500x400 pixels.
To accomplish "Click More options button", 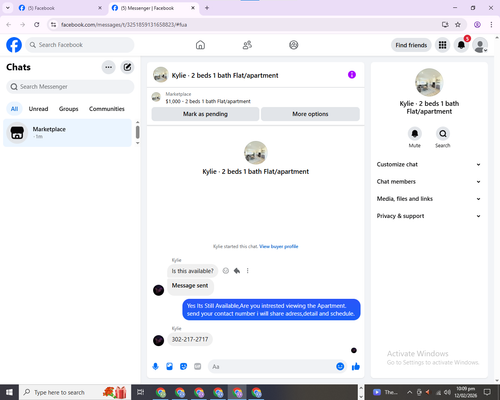I will (x=310, y=114).
